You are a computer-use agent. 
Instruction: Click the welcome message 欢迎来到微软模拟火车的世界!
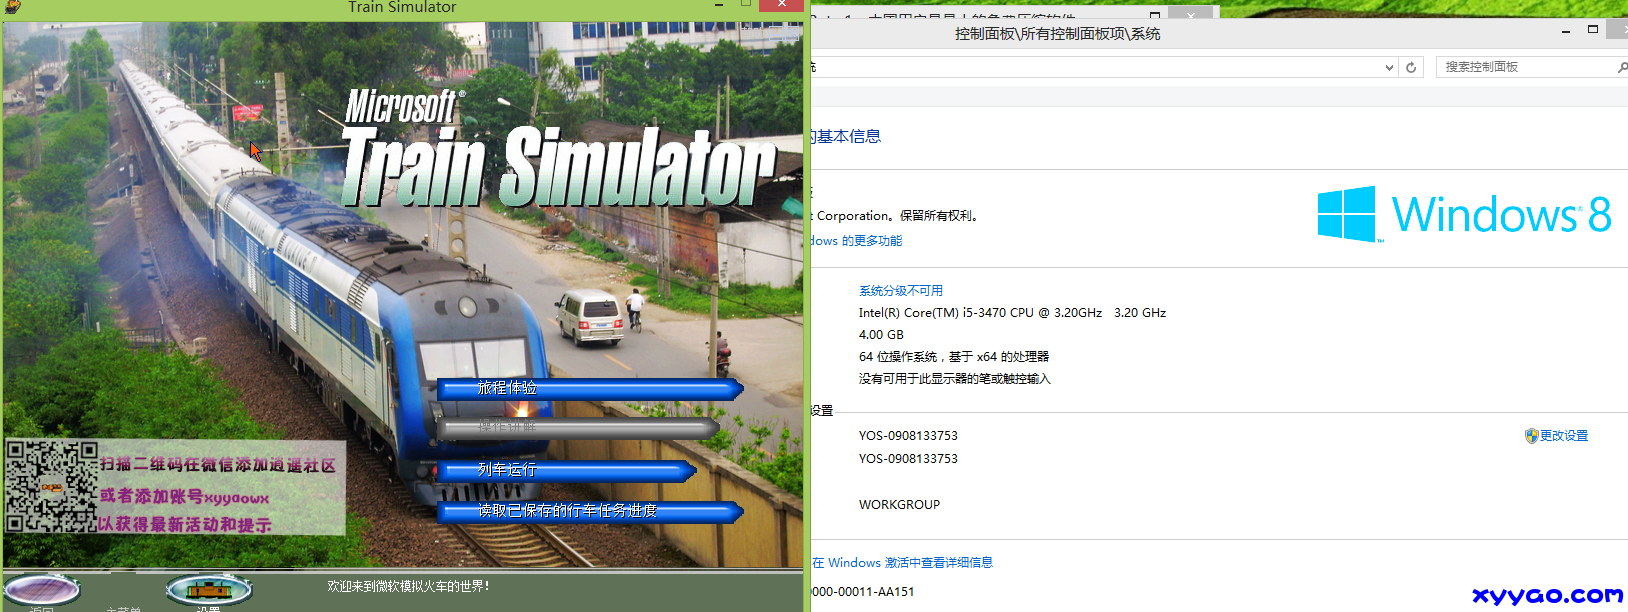pos(408,586)
